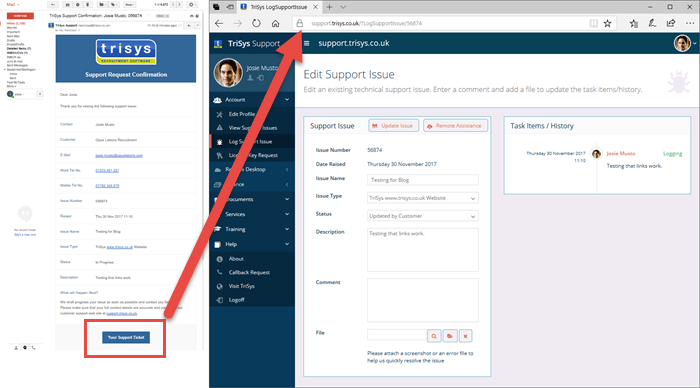Viewport: 700px width, 388px height.
Task: Open Callback Request in sidebar
Action: pos(249,272)
